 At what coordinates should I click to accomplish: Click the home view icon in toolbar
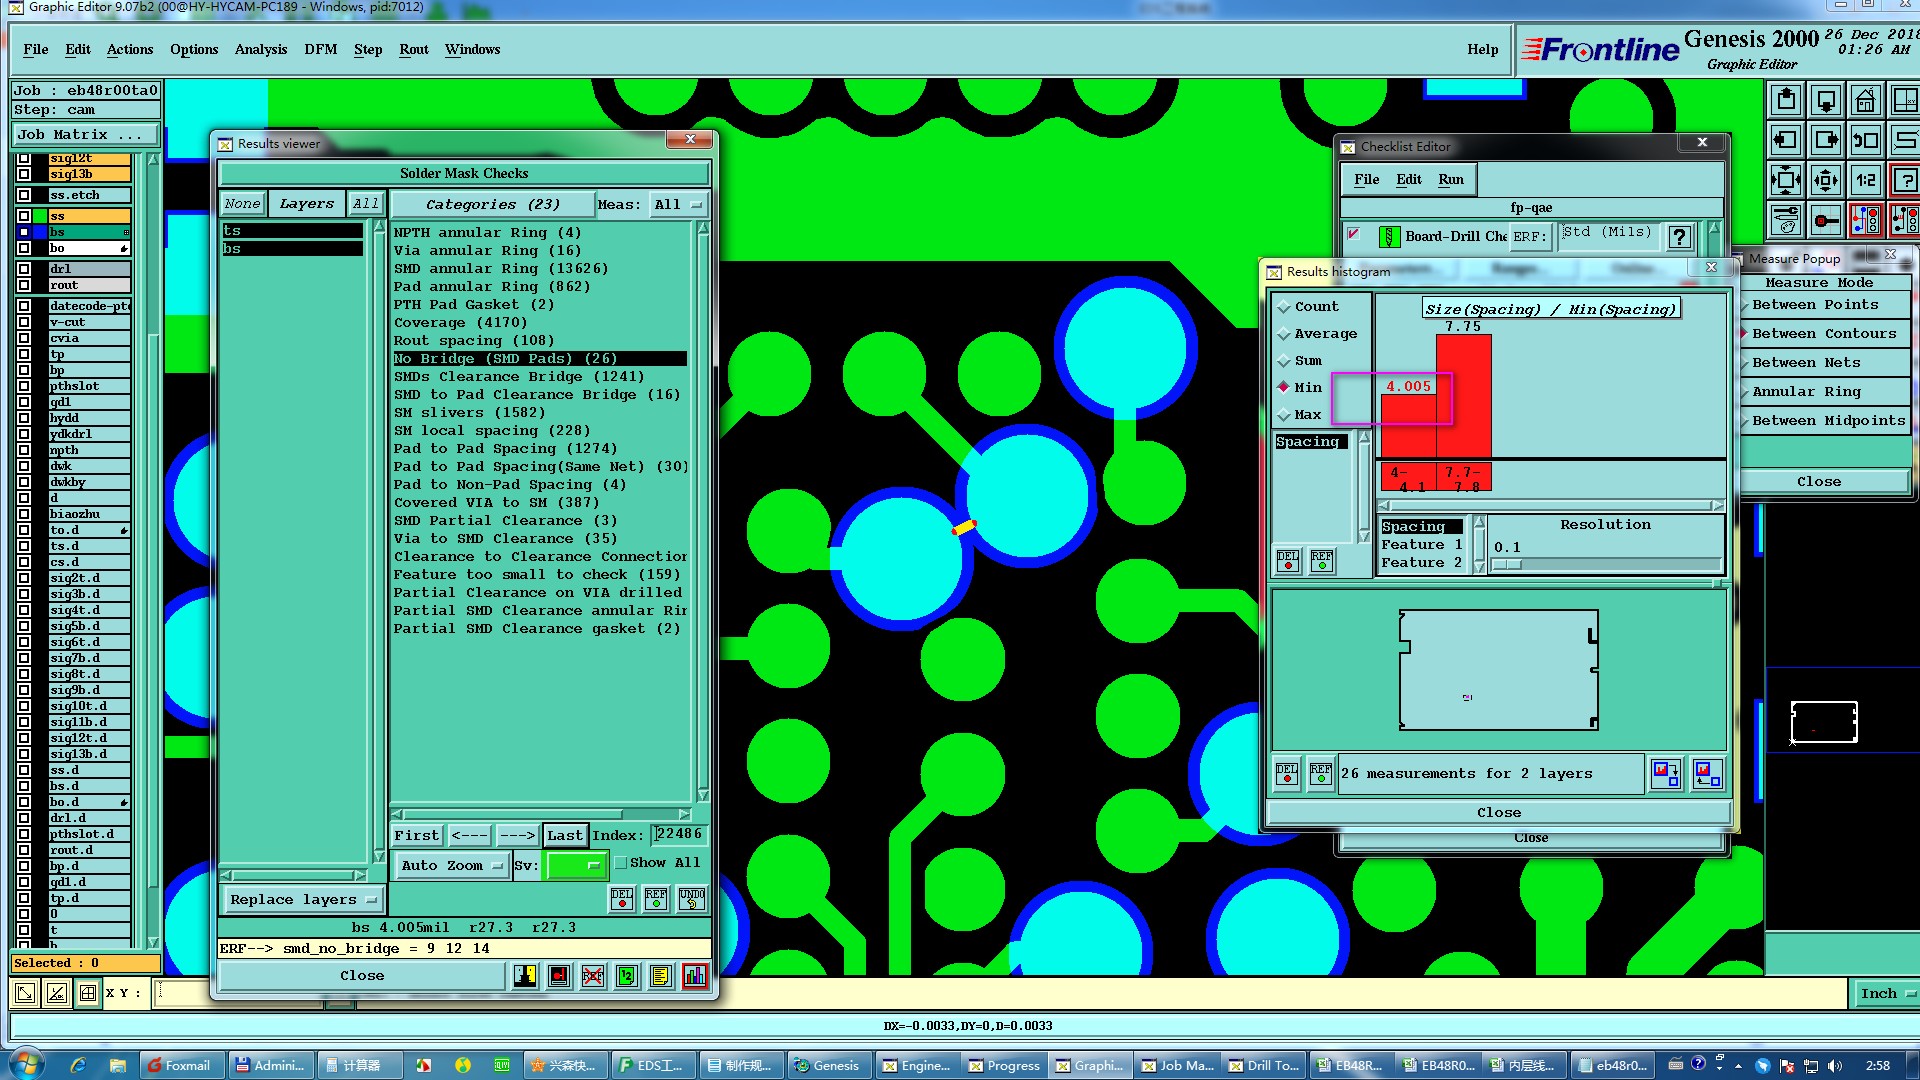pos(1864,100)
